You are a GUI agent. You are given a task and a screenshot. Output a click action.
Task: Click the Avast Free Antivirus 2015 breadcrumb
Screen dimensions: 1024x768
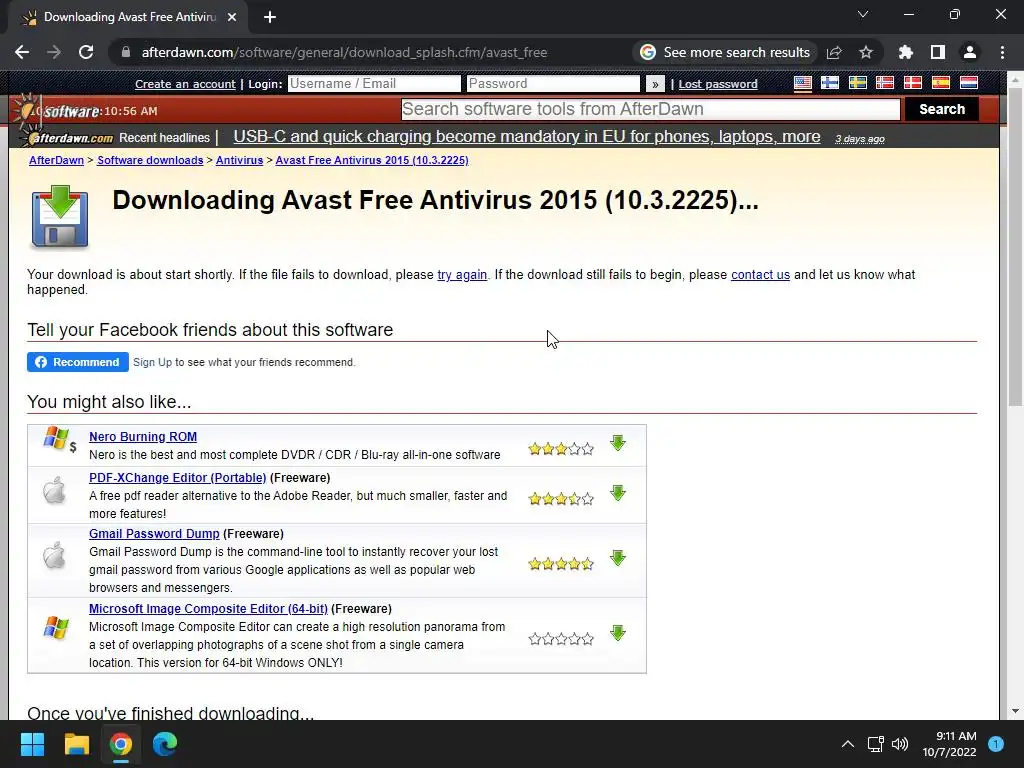372,160
